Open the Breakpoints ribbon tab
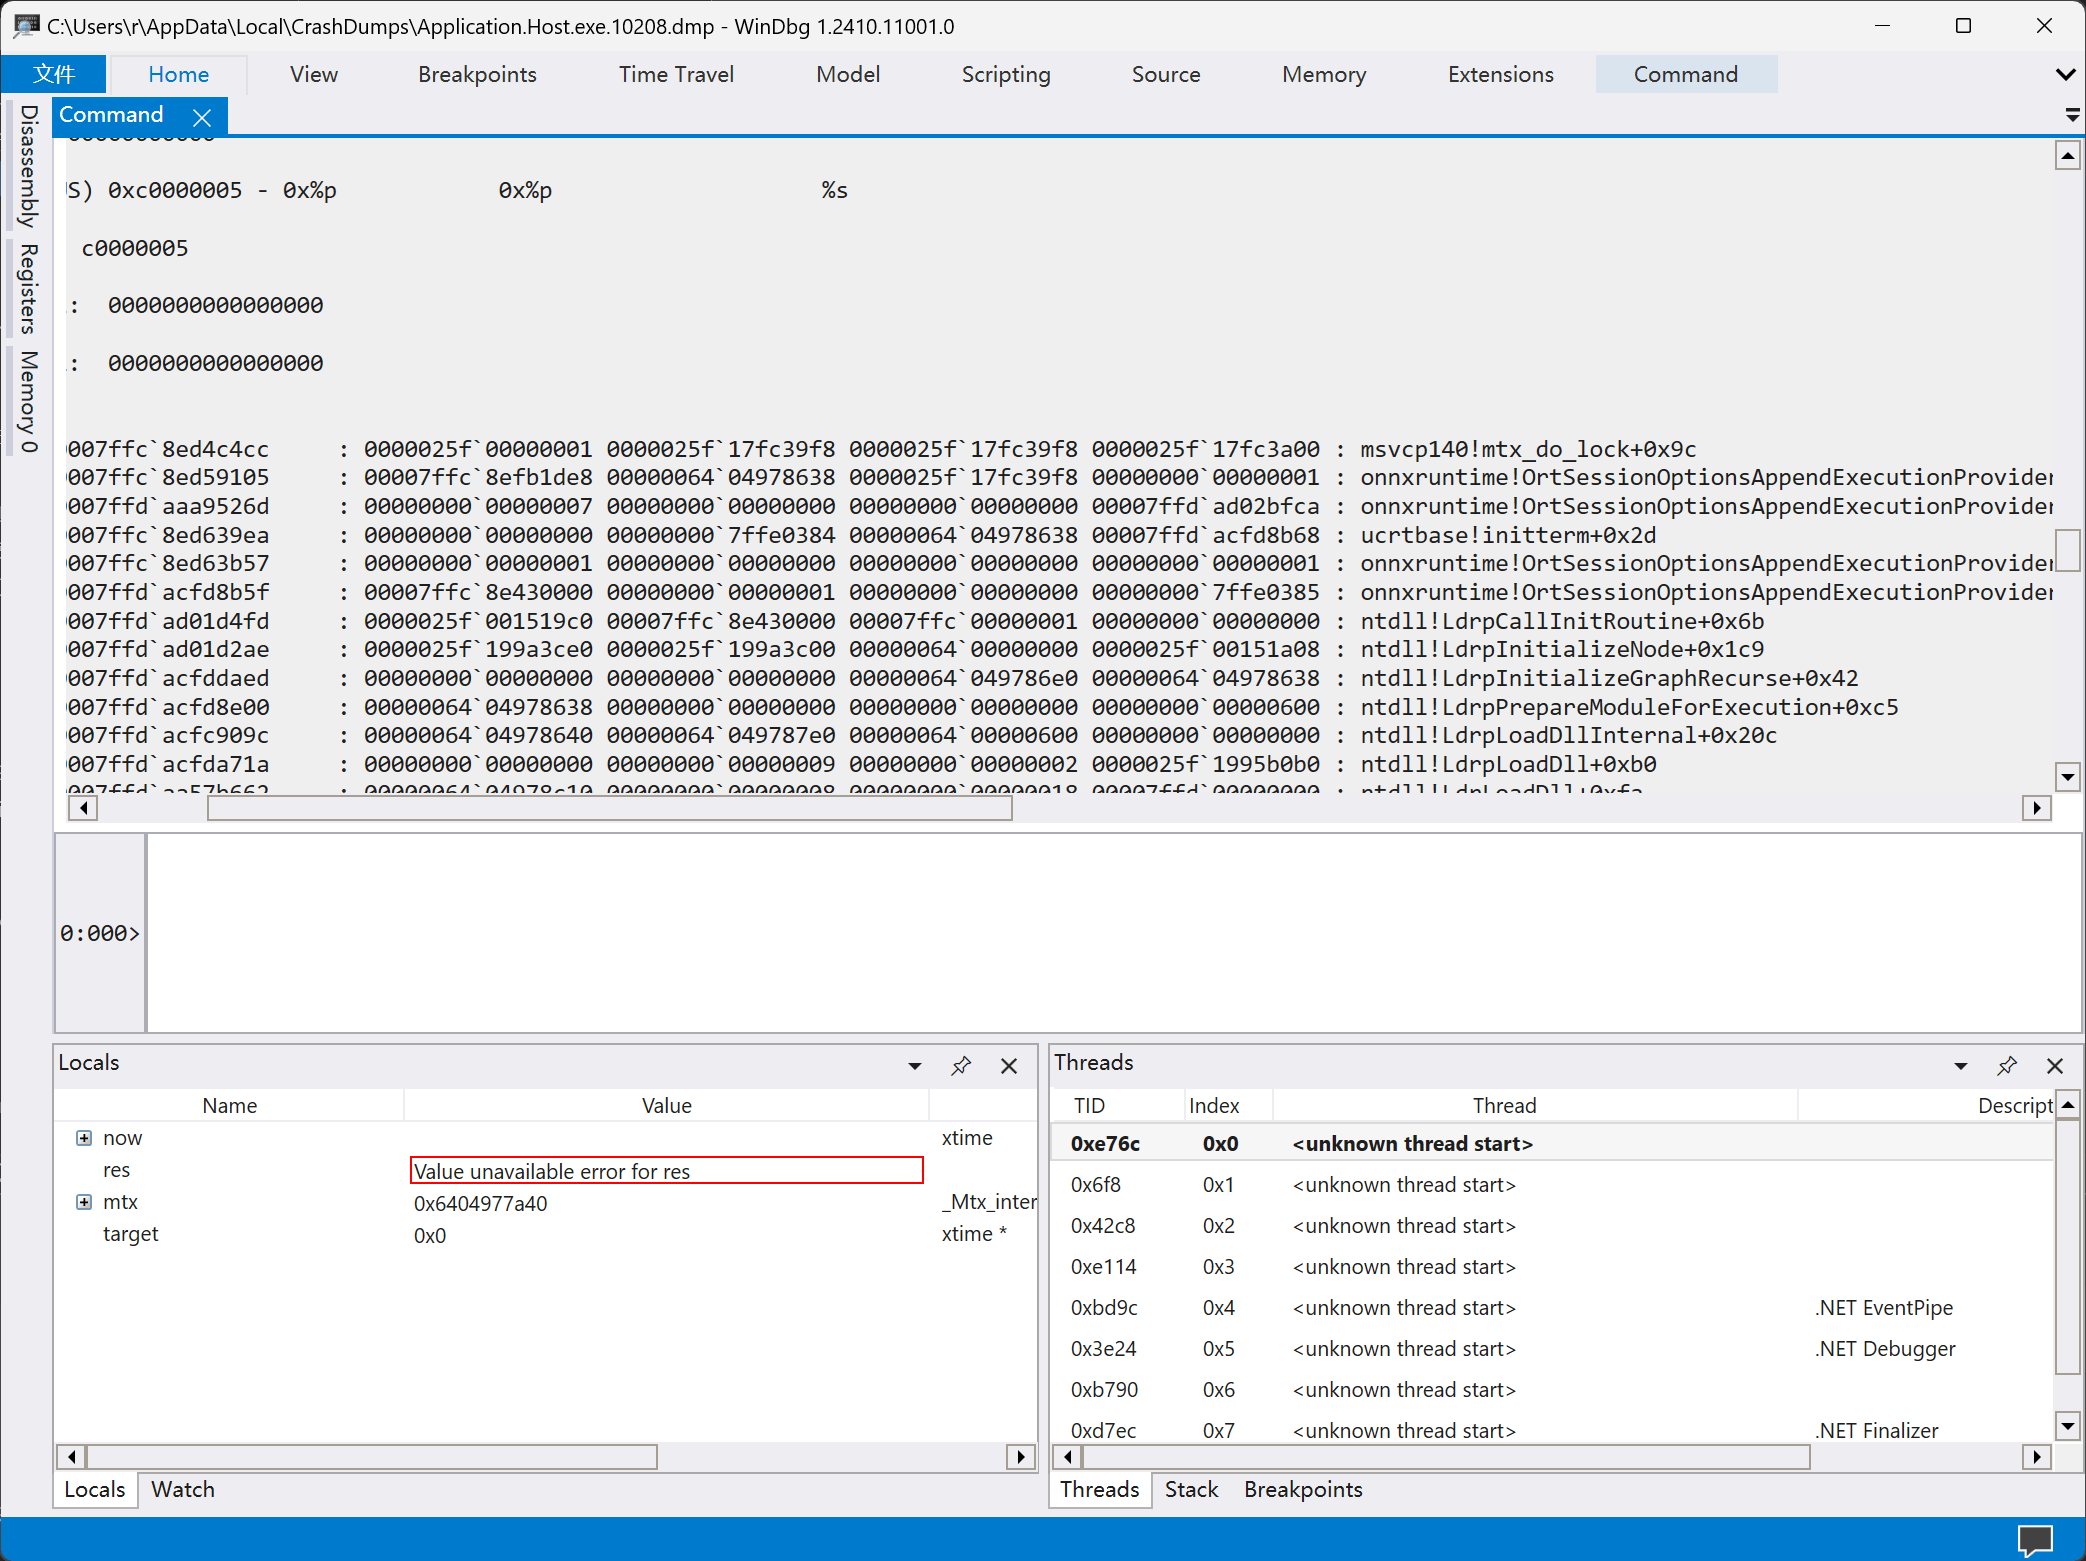The width and height of the screenshot is (2086, 1561). (x=477, y=74)
